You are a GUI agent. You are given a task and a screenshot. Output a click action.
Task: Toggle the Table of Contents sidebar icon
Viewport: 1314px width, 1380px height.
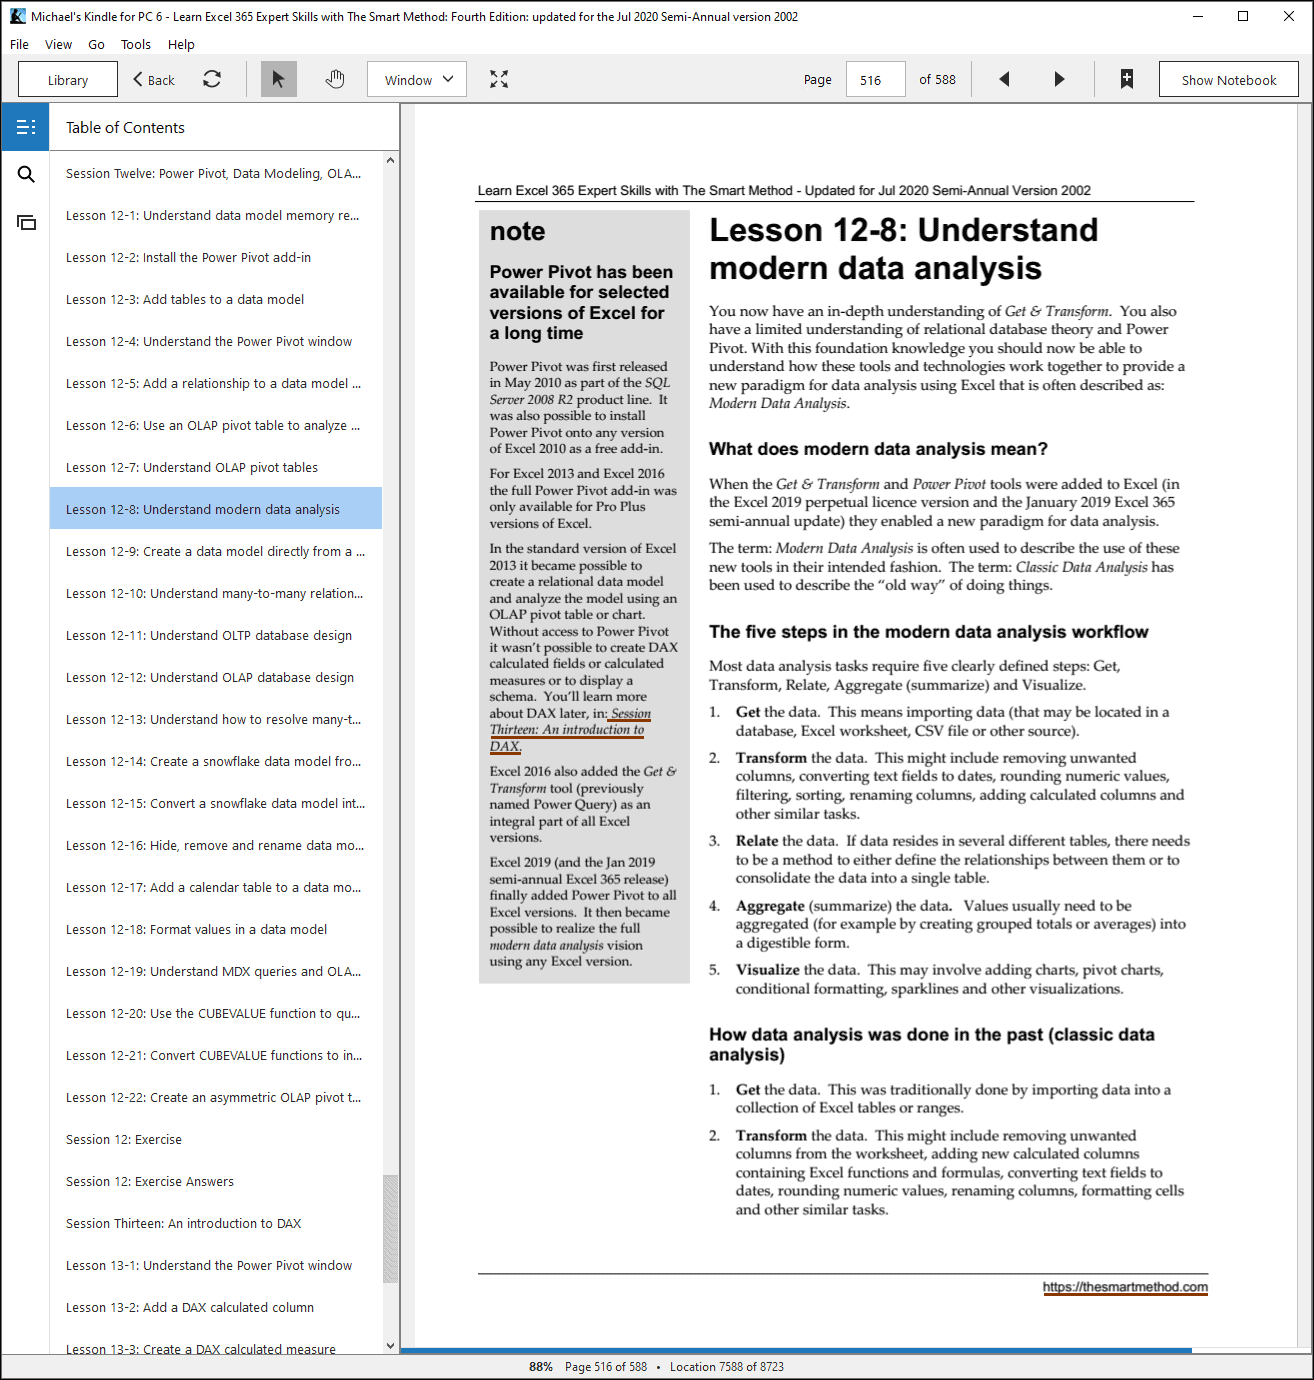coord(26,127)
